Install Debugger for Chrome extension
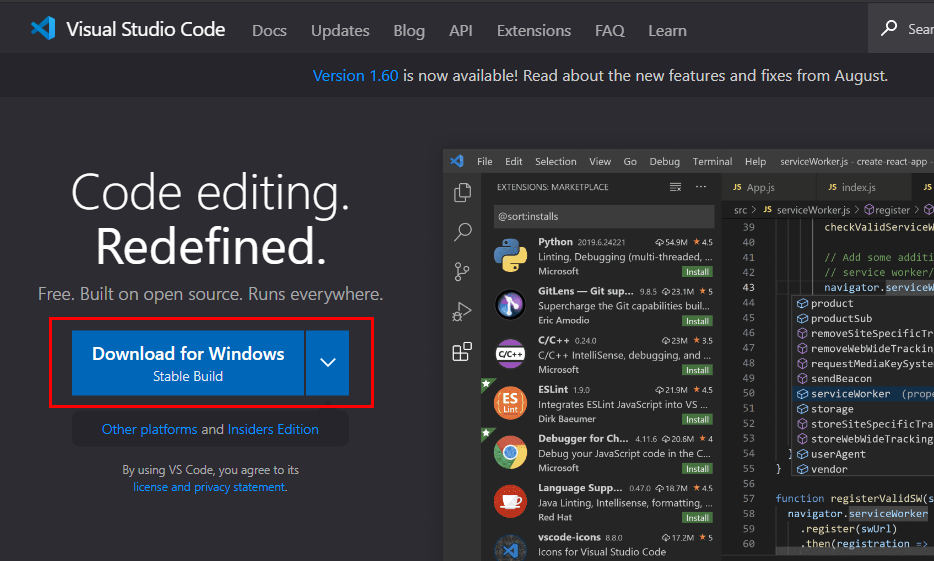The height and width of the screenshot is (561, 934). coord(697,469)
